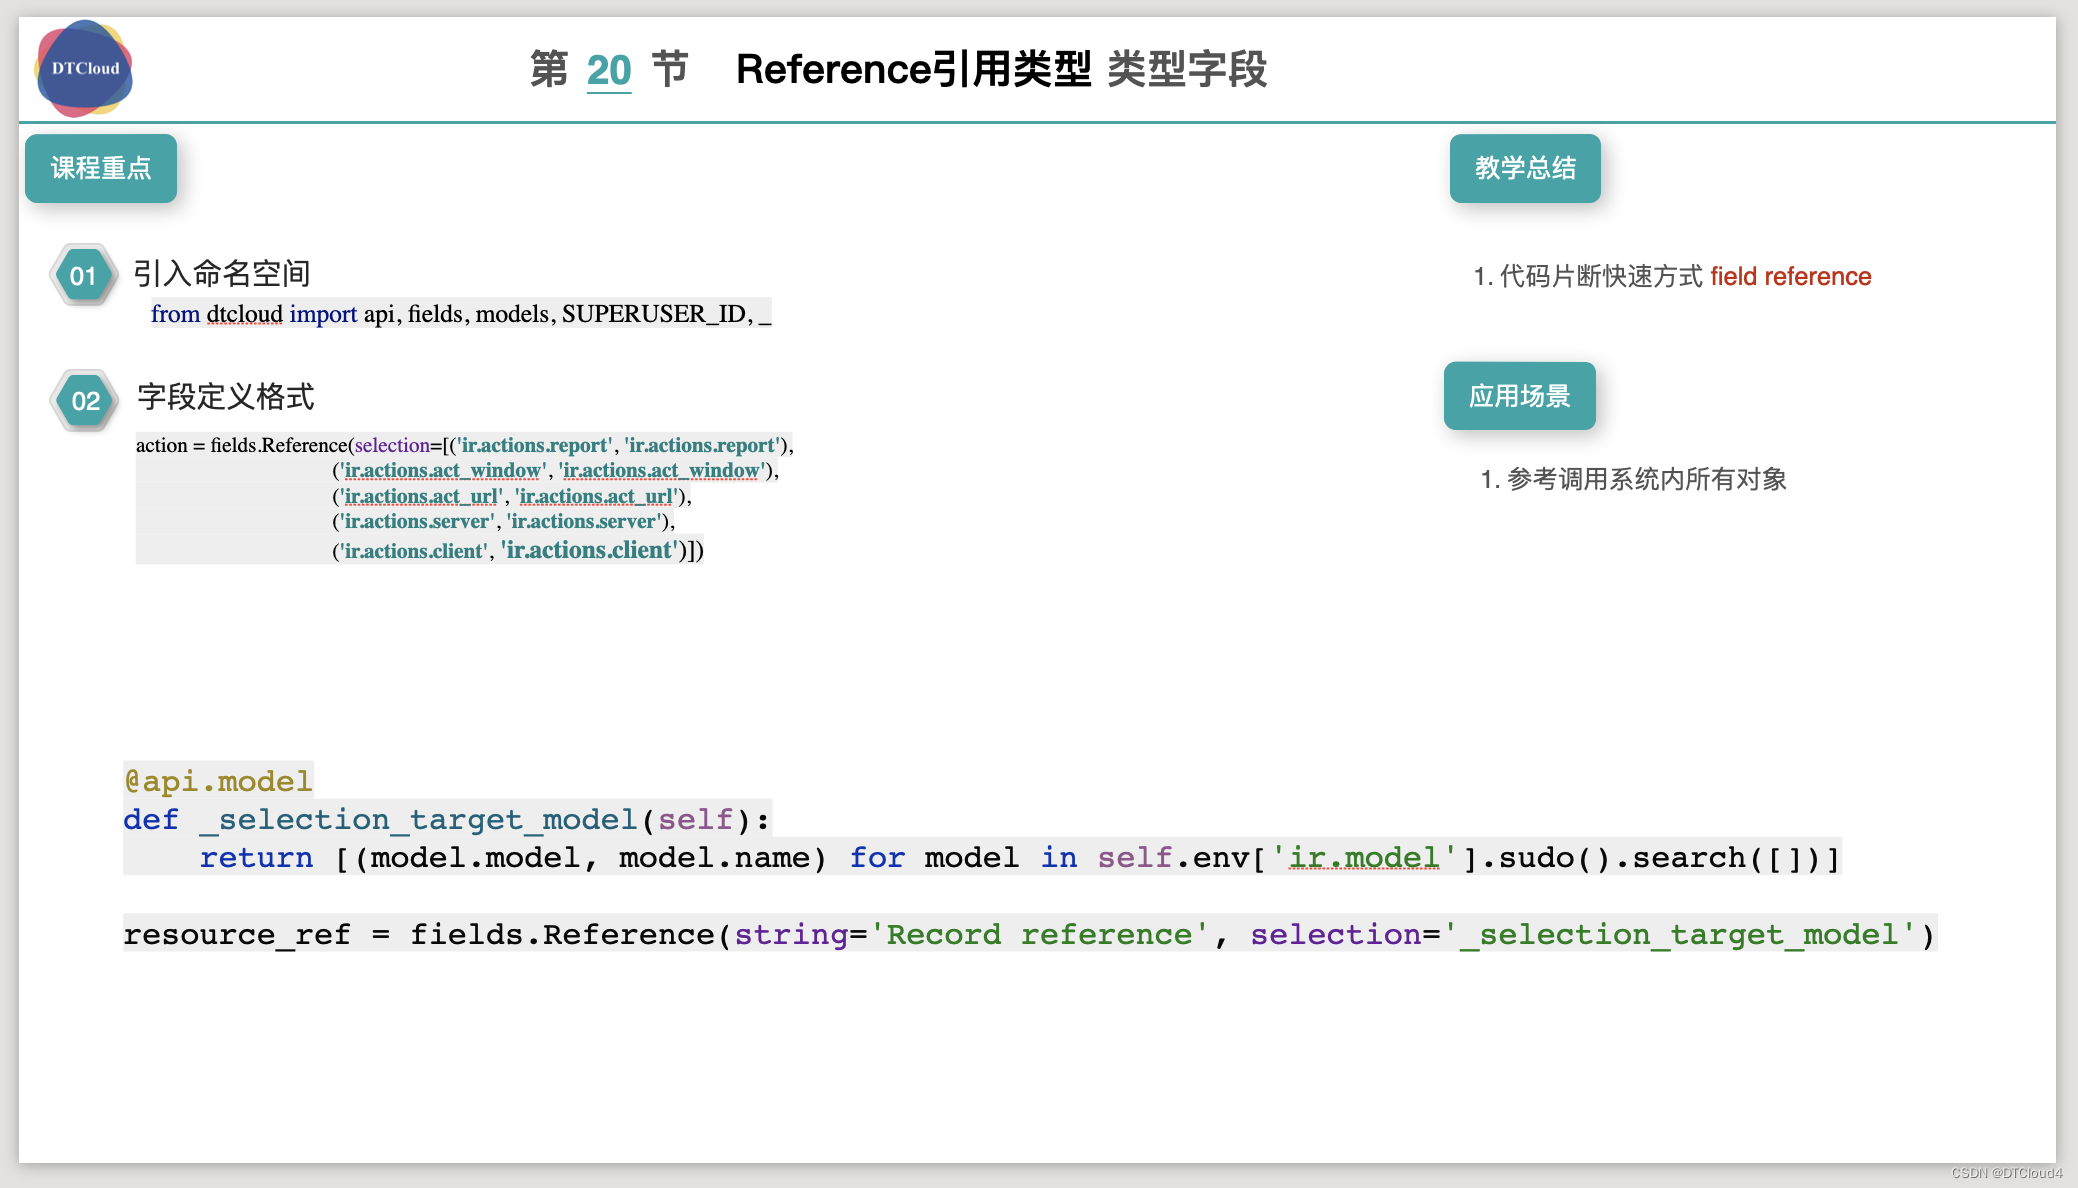Click the @api.model decorator line
2078x1188 pixels.
(216, 780)
